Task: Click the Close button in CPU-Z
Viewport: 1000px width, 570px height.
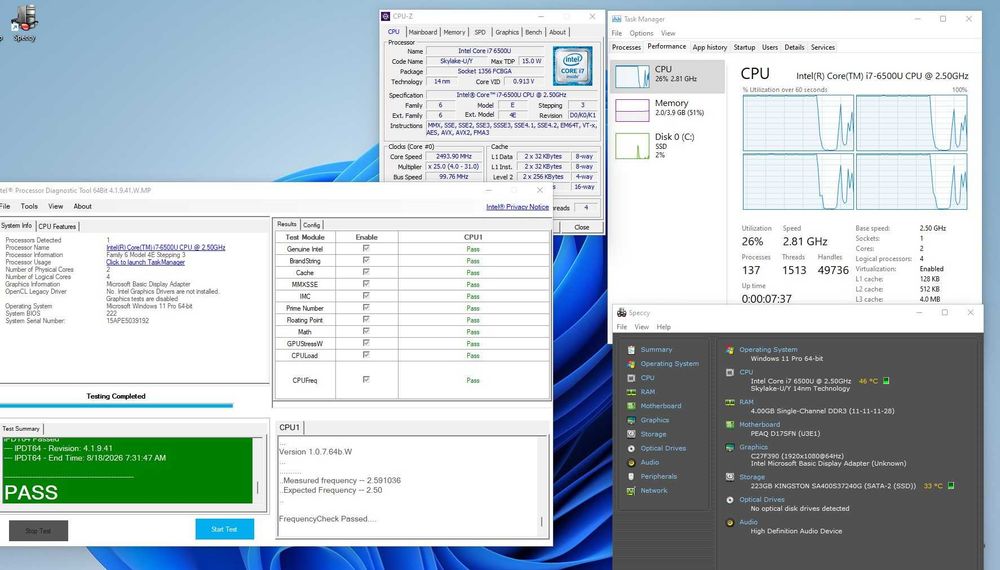Action: pyautogui.click(x=582, y=227)
